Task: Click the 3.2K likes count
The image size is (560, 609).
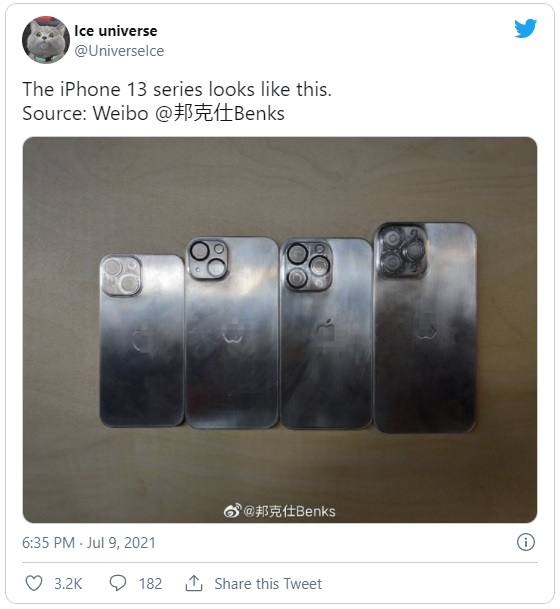Action: [x=68, y=583]
